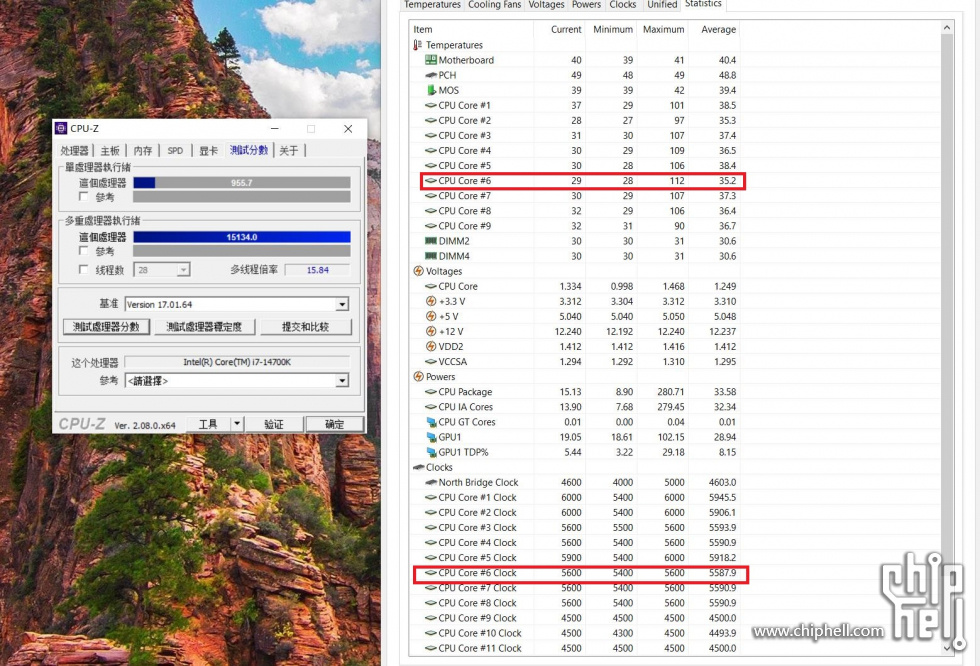This screenshot has width=980, height=666.
Task: Click the lightning icon for +5 V
Action: click(431, 316)
